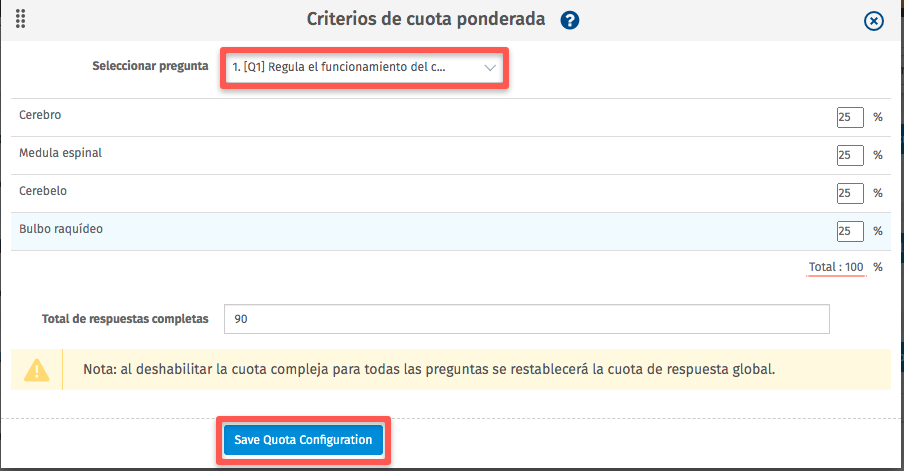The width and height of the screenshot is (904, 471).
Task: Click the Criterios de cuota ponderada title
Action: point(425,19)
